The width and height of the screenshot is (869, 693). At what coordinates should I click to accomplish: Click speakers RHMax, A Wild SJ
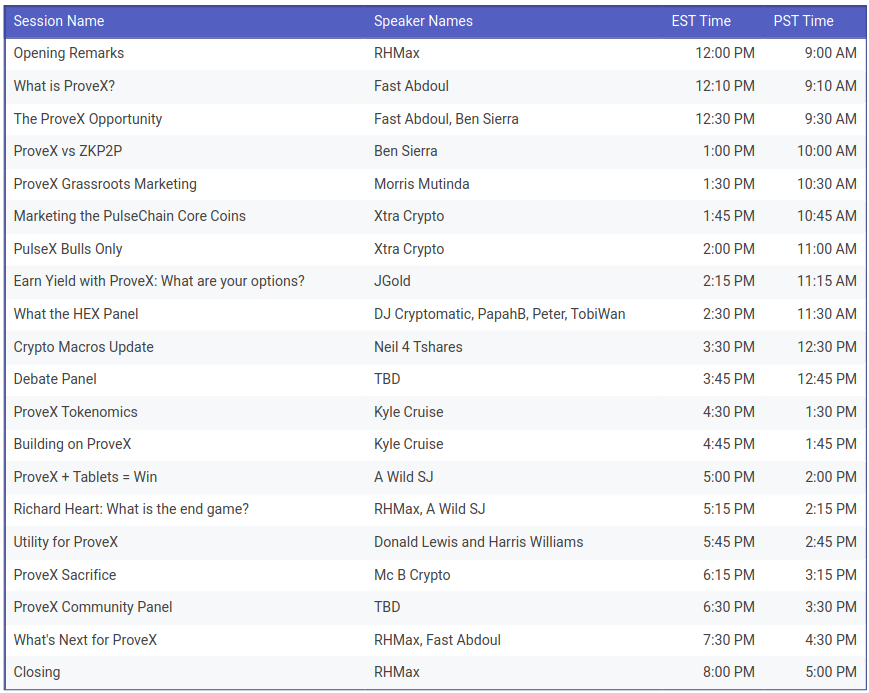click(430, 509)
